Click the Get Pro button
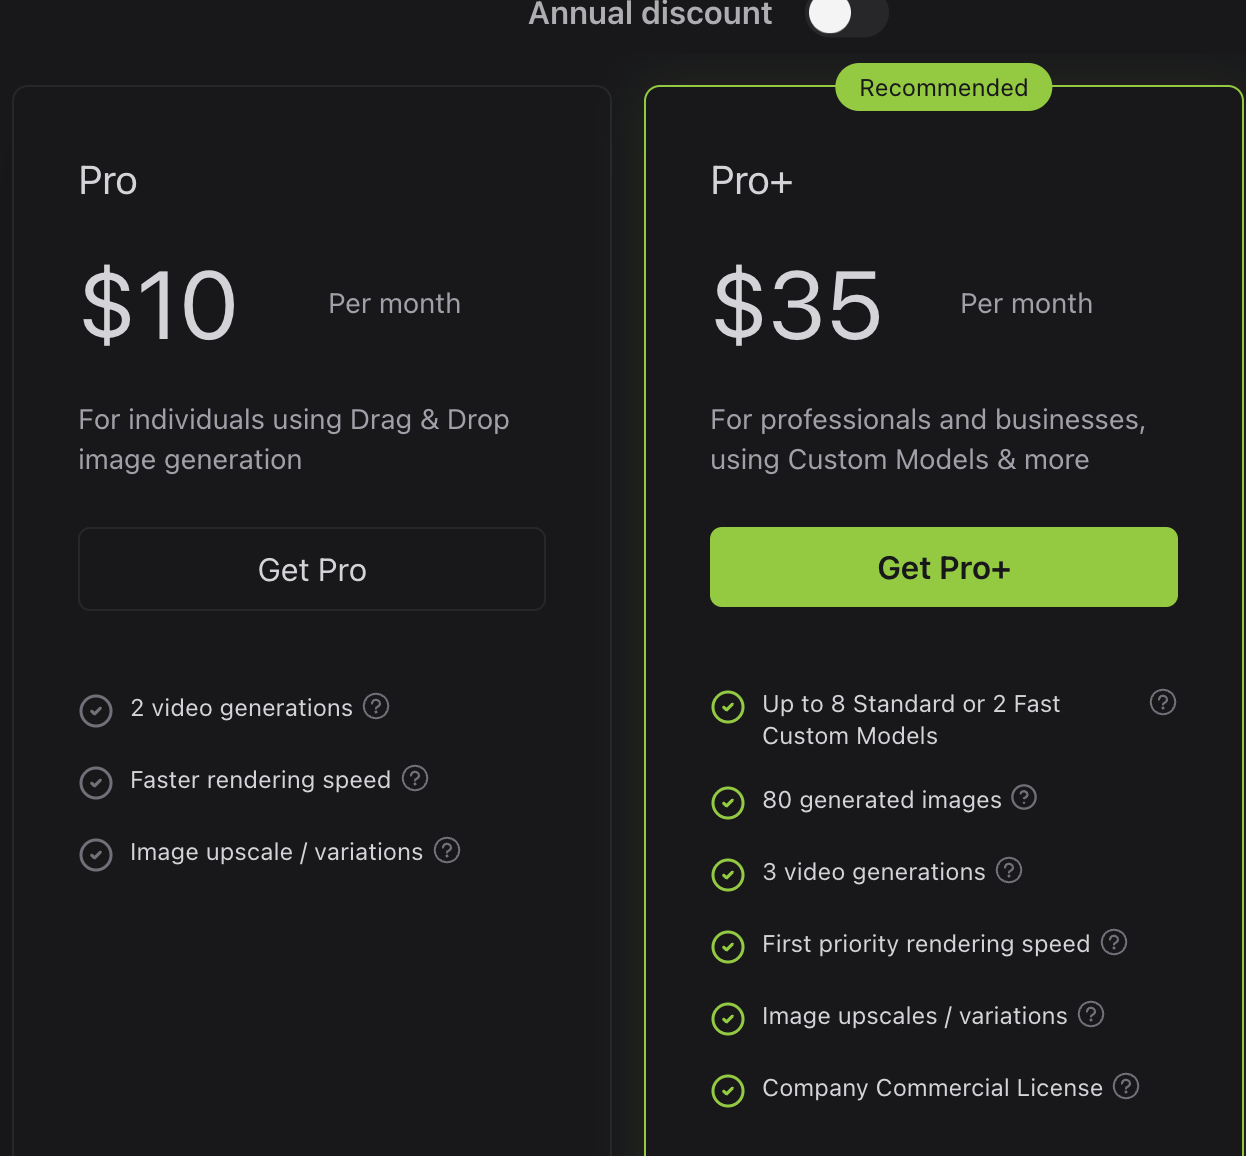 coord(312,569)
